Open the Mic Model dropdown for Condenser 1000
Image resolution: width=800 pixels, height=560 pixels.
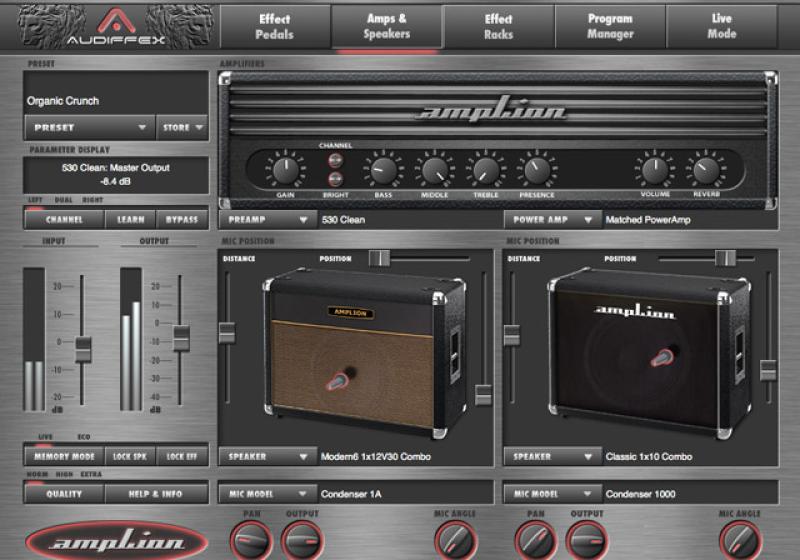click(x=553, y=494)
